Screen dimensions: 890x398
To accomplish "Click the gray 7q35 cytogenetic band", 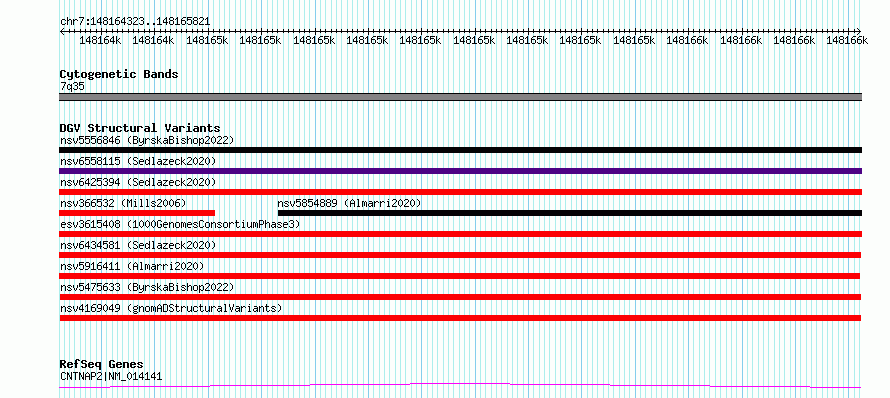I will (x=460, y=97).
